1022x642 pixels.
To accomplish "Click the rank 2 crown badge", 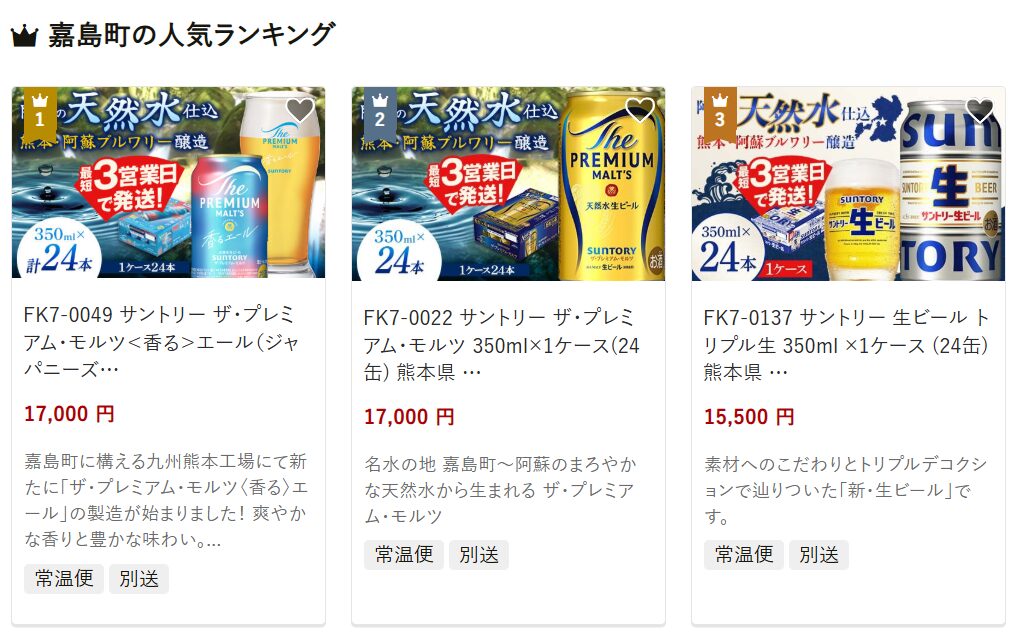I will tap(380, 111).
